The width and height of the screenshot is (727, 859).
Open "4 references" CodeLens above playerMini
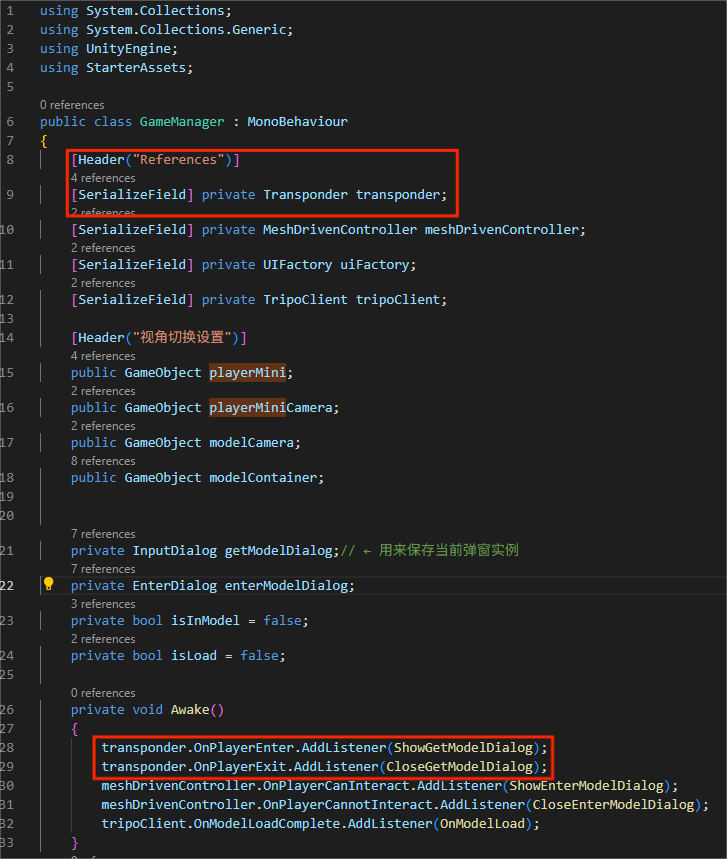coord(103,356)
